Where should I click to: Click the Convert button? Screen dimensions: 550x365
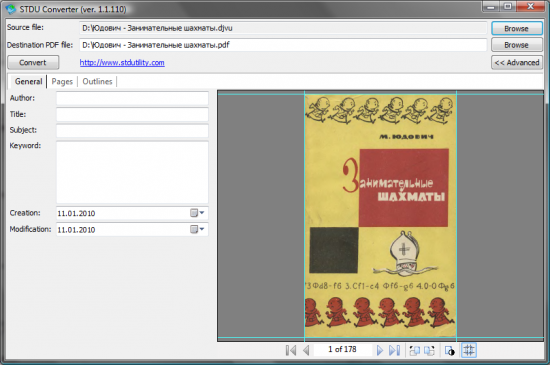pos(33,62)
